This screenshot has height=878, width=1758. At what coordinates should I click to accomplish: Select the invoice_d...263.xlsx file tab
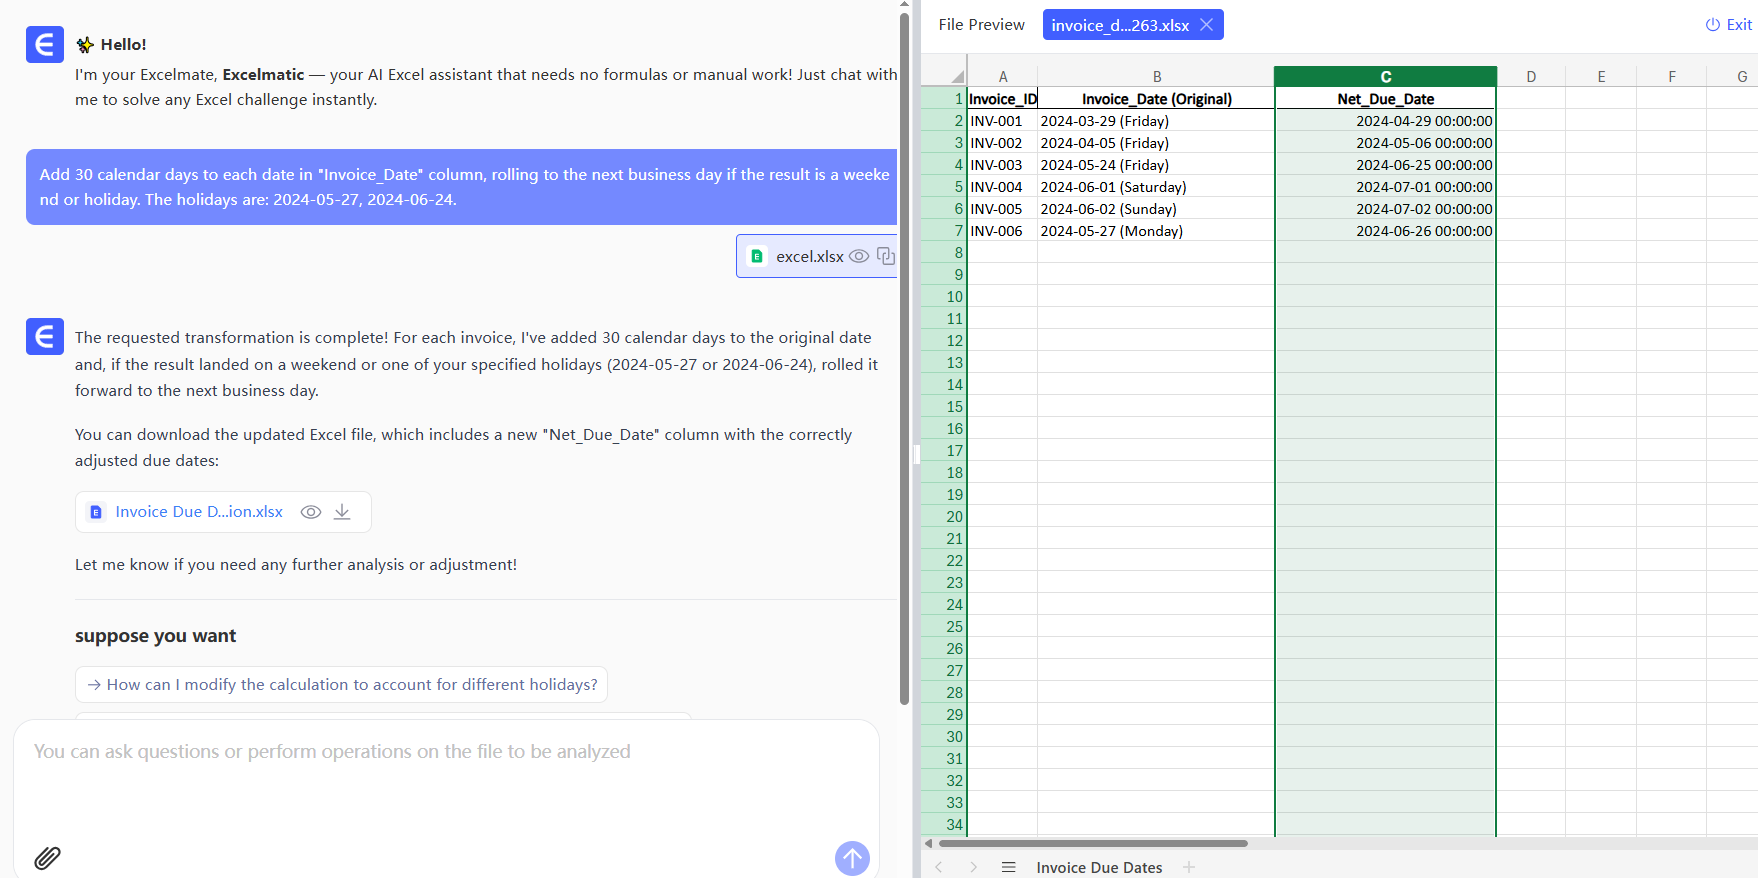coord(1119,25)
